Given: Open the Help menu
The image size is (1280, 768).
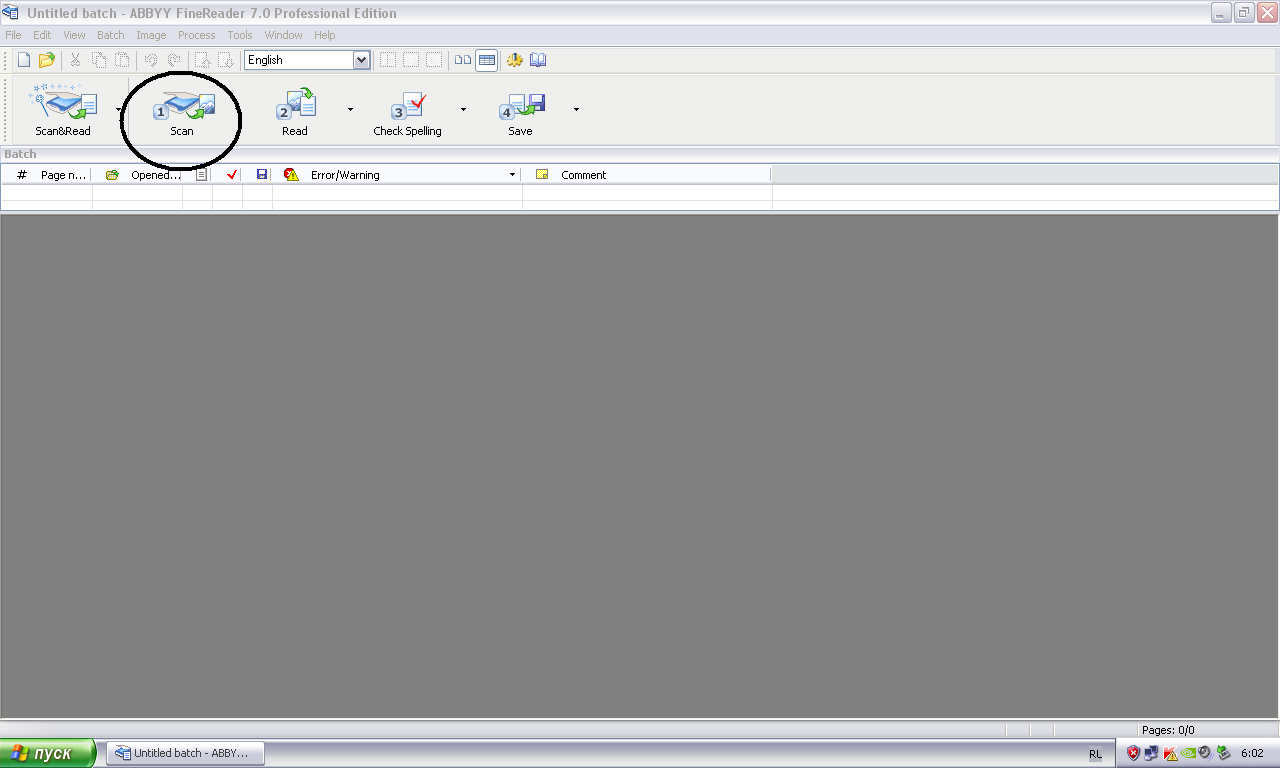Looking at the screenshot, I should tap(325, 35).
